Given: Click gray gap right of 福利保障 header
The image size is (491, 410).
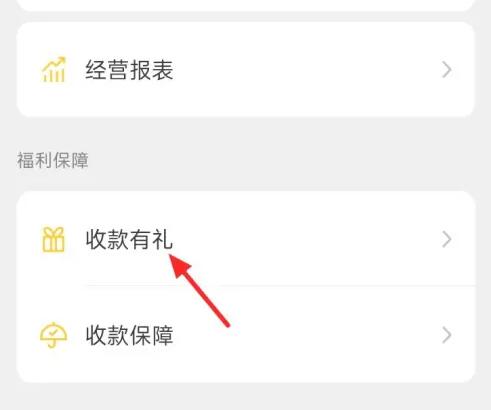Looking at the screenshot, I should 283,160.
